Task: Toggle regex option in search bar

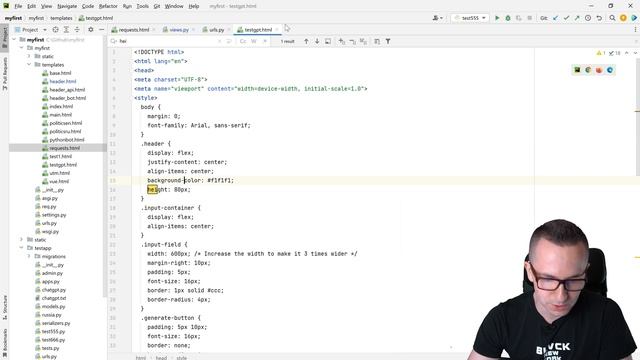Action: [265, 41]
